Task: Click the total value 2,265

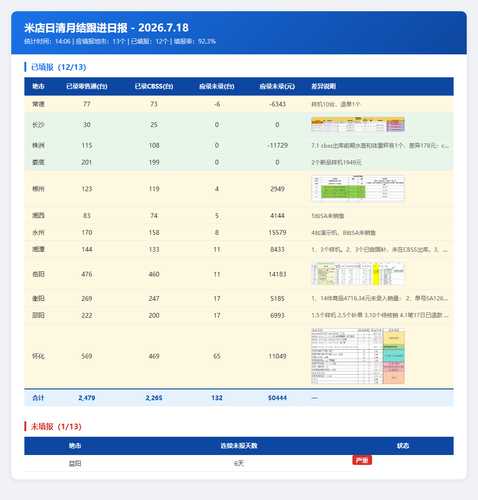Action: pos(154,398)
